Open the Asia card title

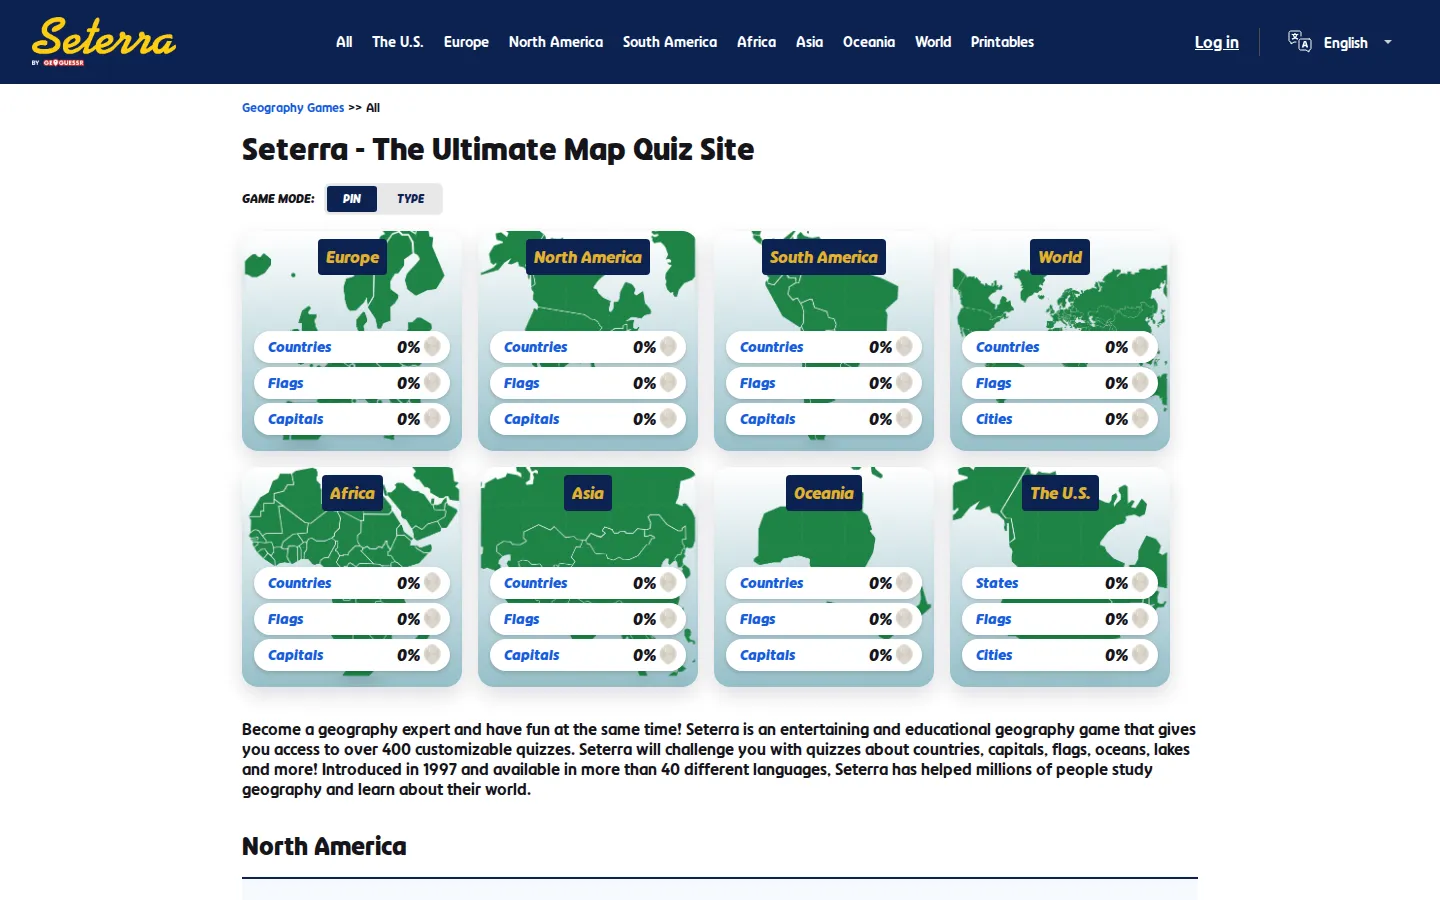588,493
